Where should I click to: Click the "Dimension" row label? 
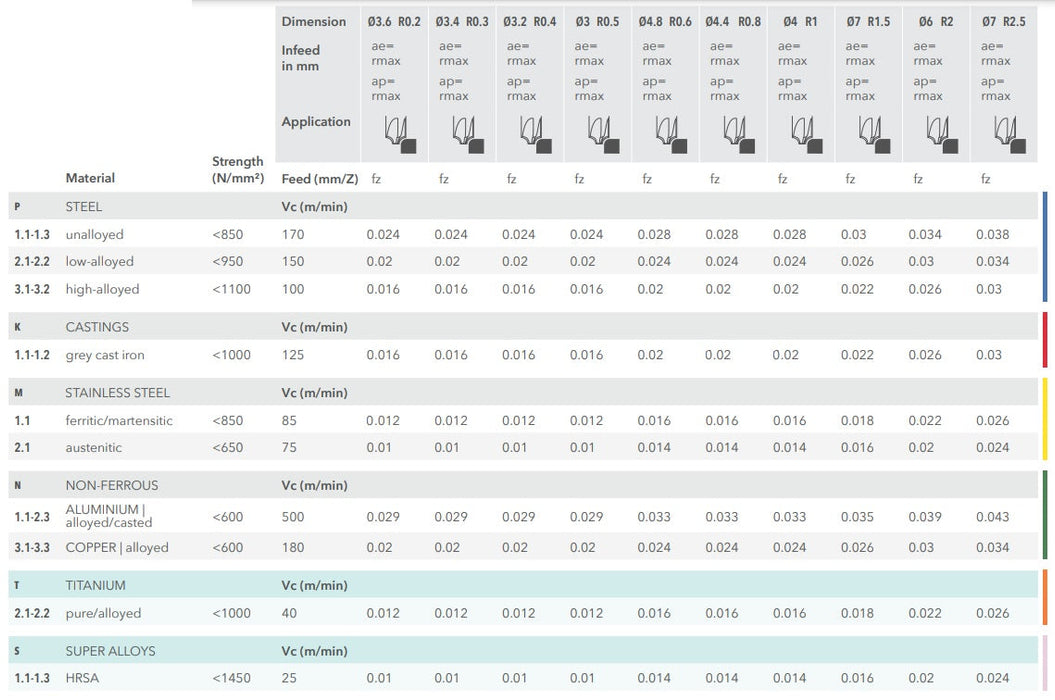pos(314,22)
